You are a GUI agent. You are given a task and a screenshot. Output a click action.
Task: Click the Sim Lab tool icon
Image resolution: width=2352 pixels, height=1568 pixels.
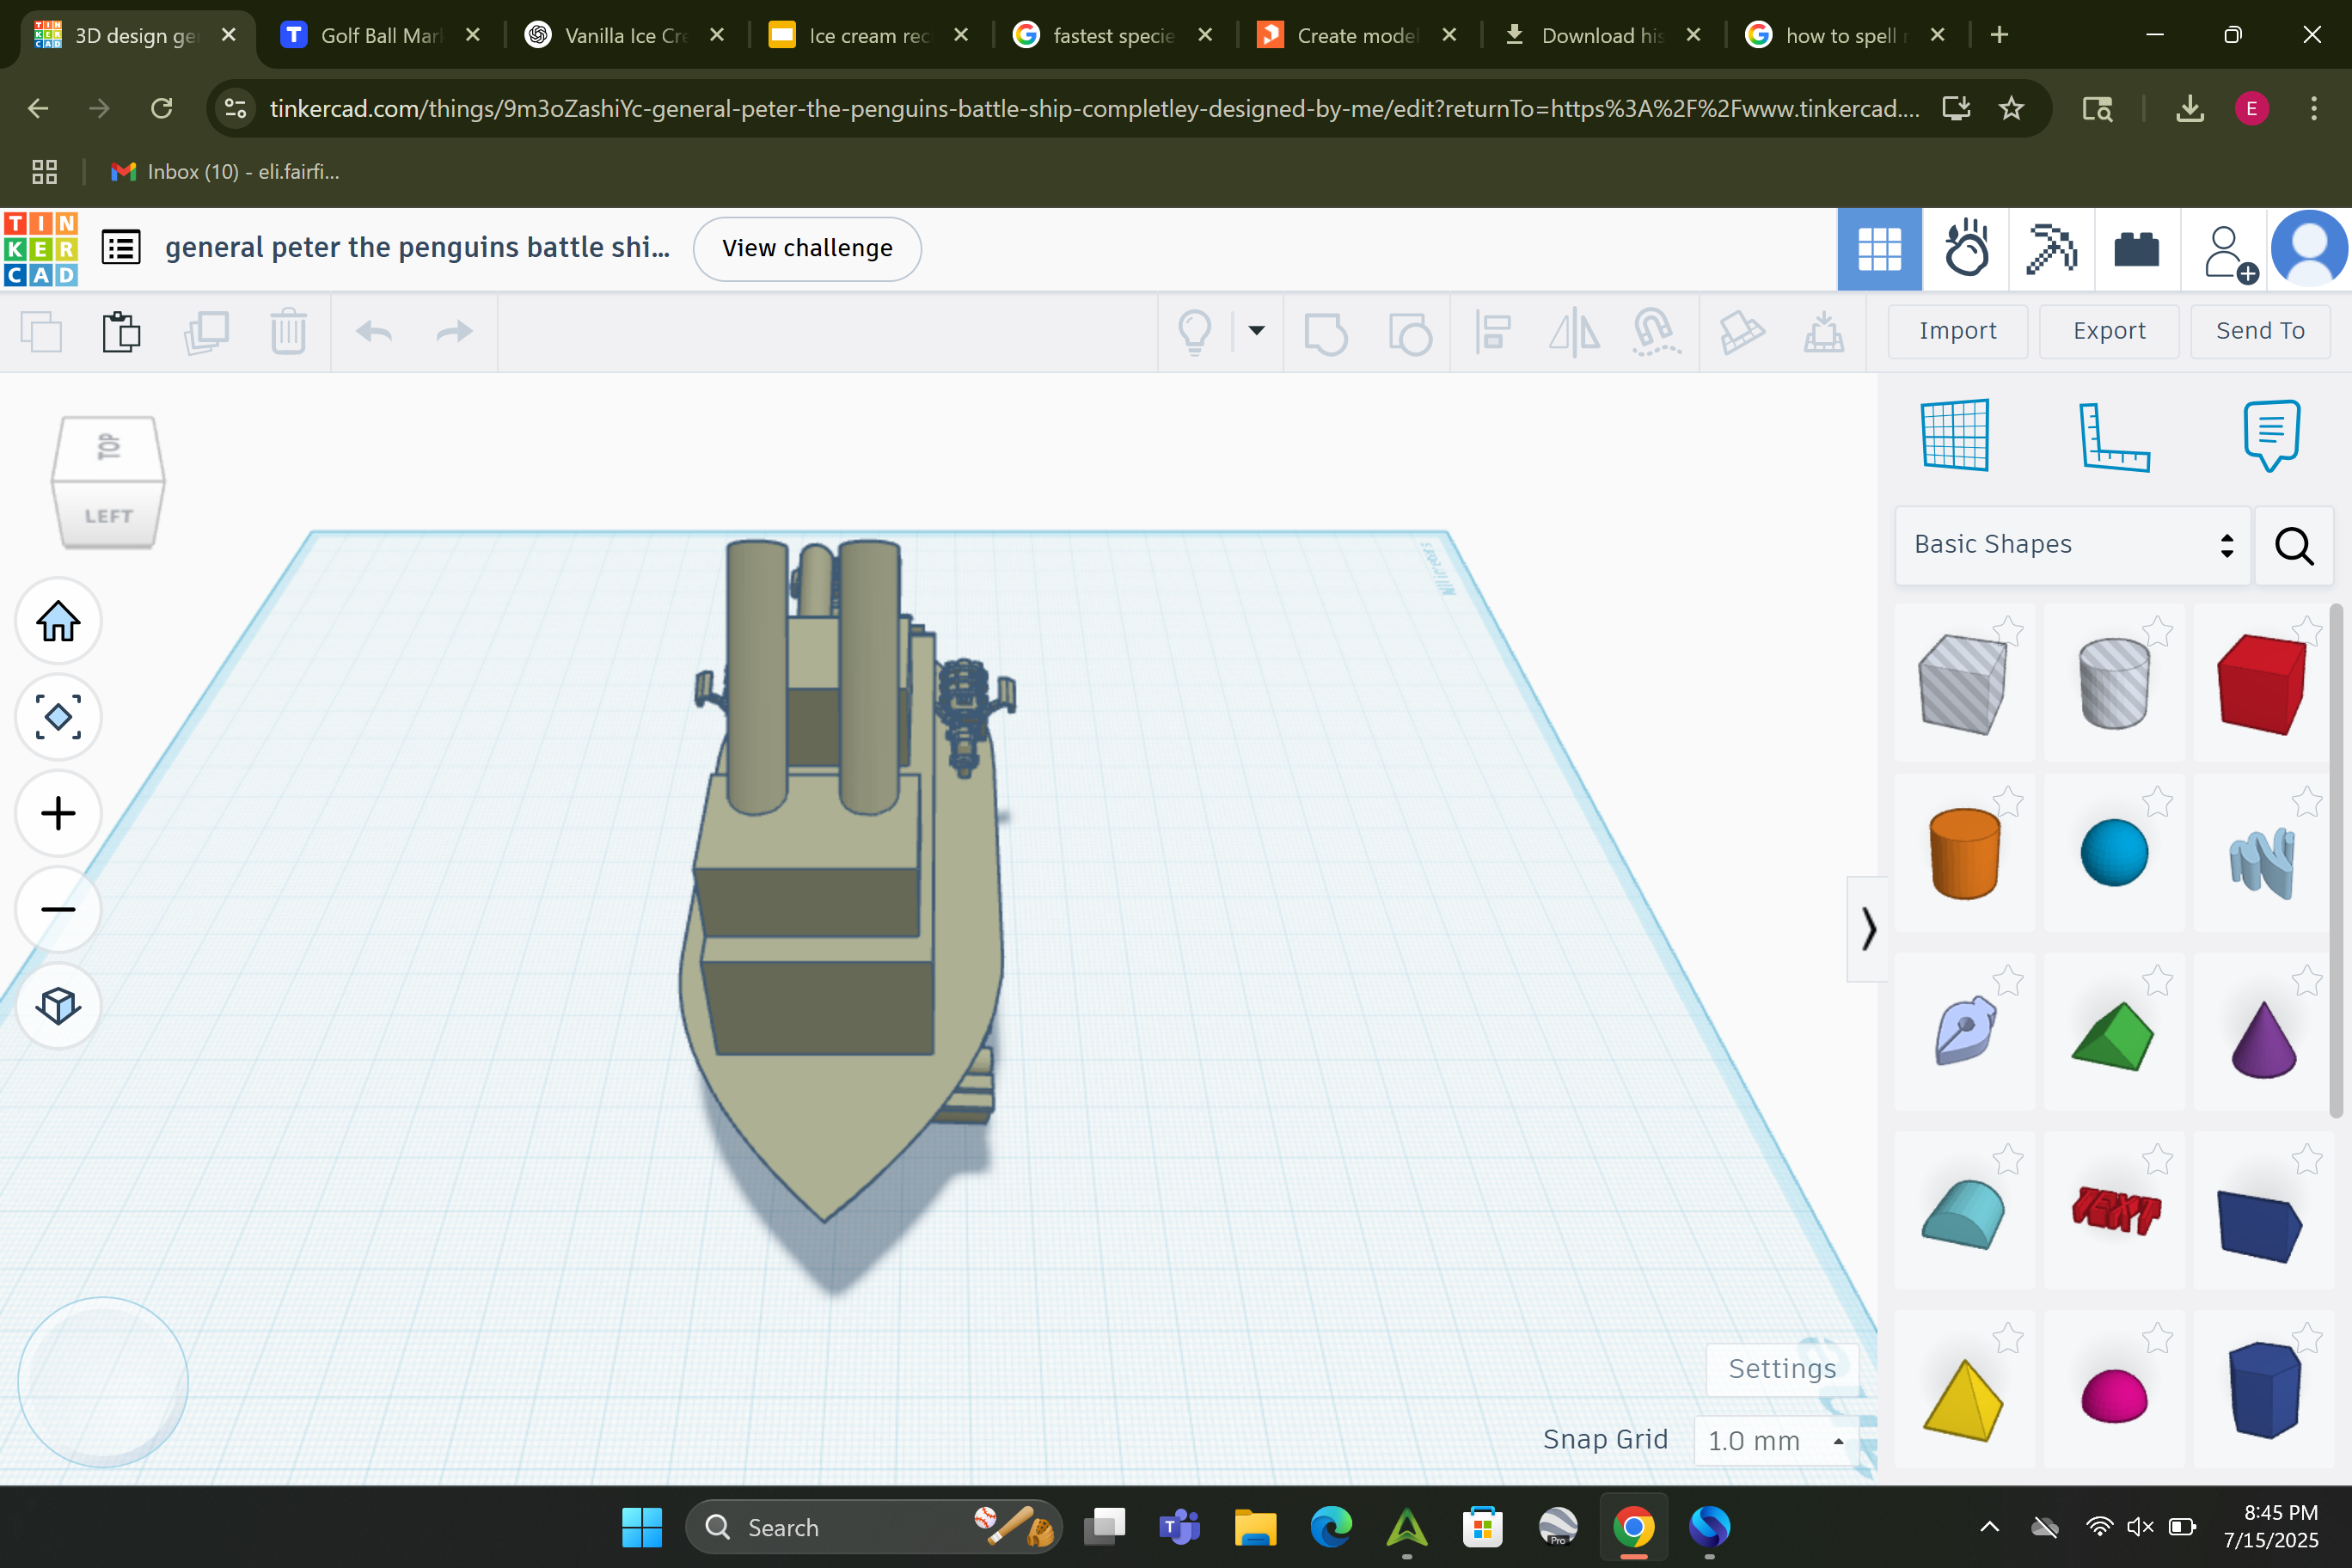coord(1741,332)
